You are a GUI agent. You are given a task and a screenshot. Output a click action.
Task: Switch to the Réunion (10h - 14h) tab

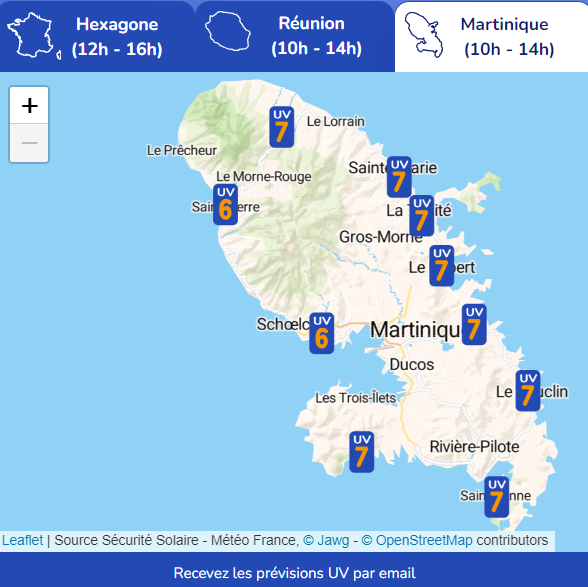click(295, 36)
